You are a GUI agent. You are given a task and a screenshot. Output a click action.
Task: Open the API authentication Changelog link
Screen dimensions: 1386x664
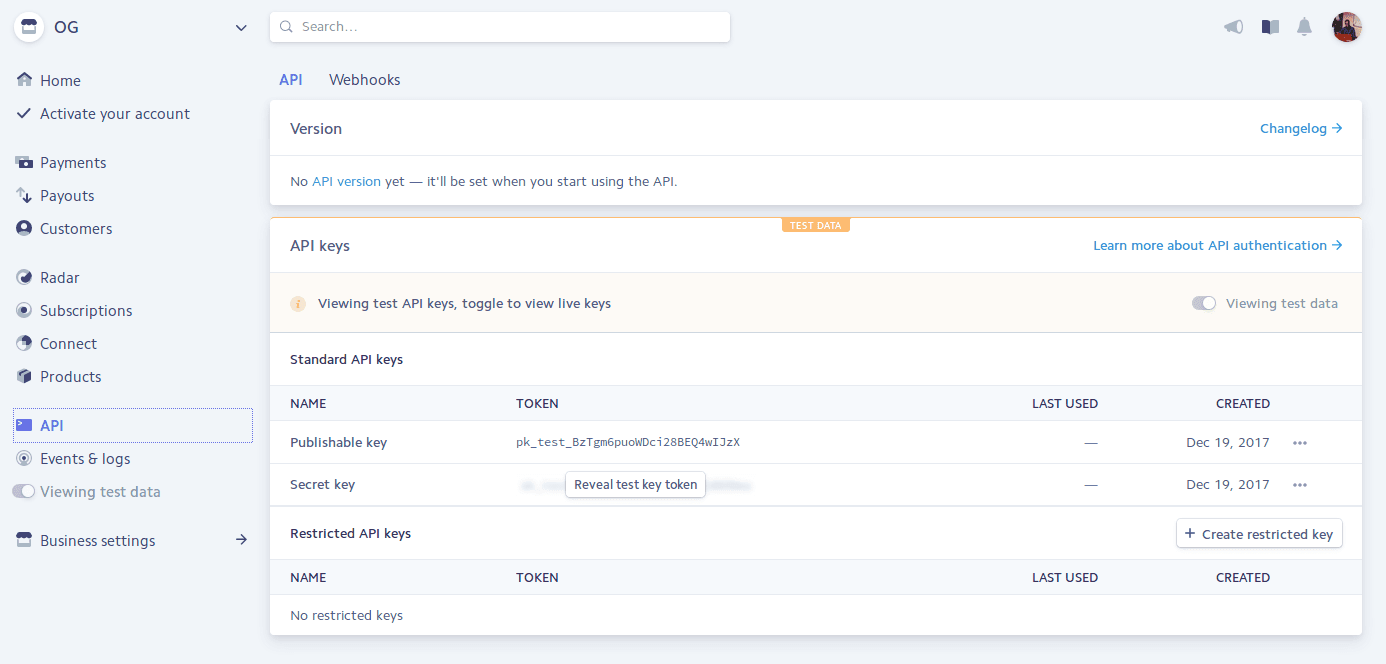coord(1293,128)
